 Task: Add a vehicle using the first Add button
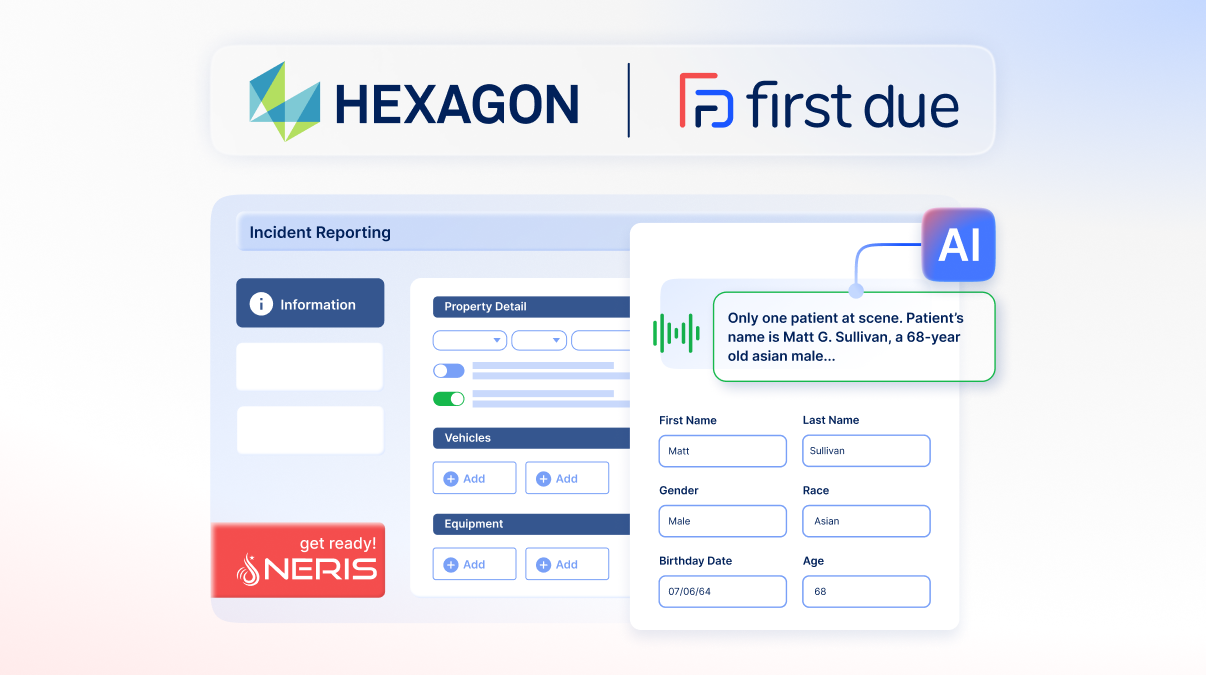coord(474,477)
